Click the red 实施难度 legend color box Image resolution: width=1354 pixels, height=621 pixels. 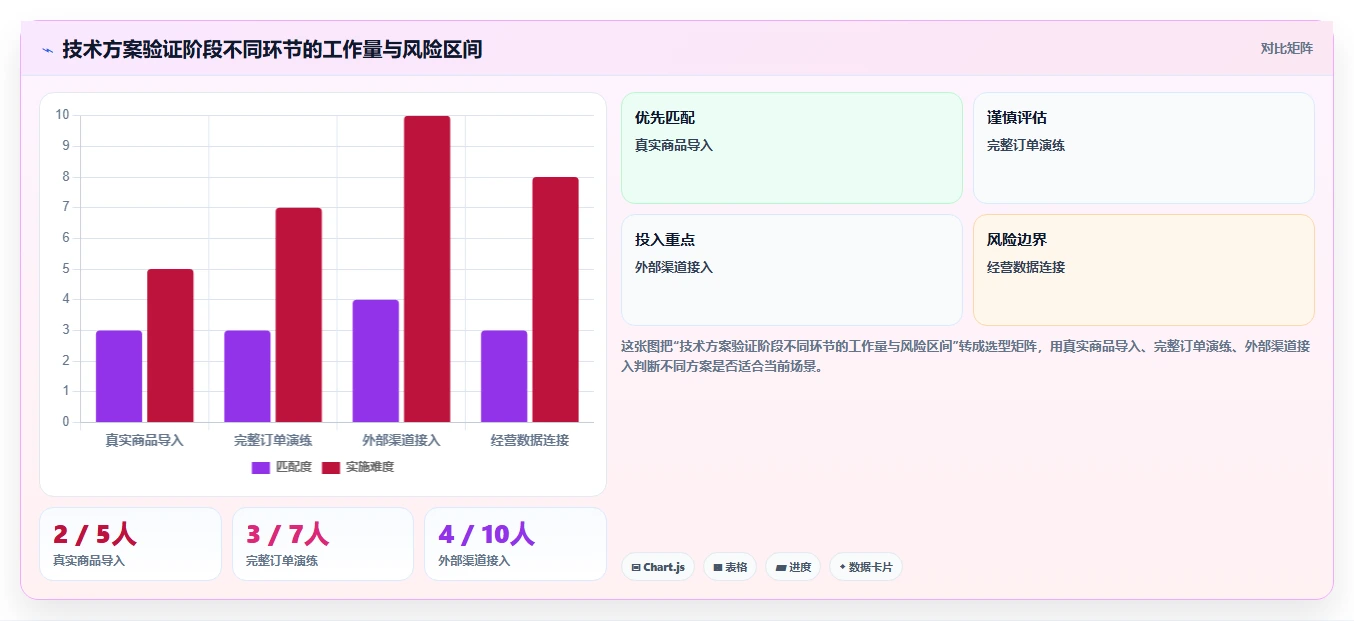tap(331, 467)
